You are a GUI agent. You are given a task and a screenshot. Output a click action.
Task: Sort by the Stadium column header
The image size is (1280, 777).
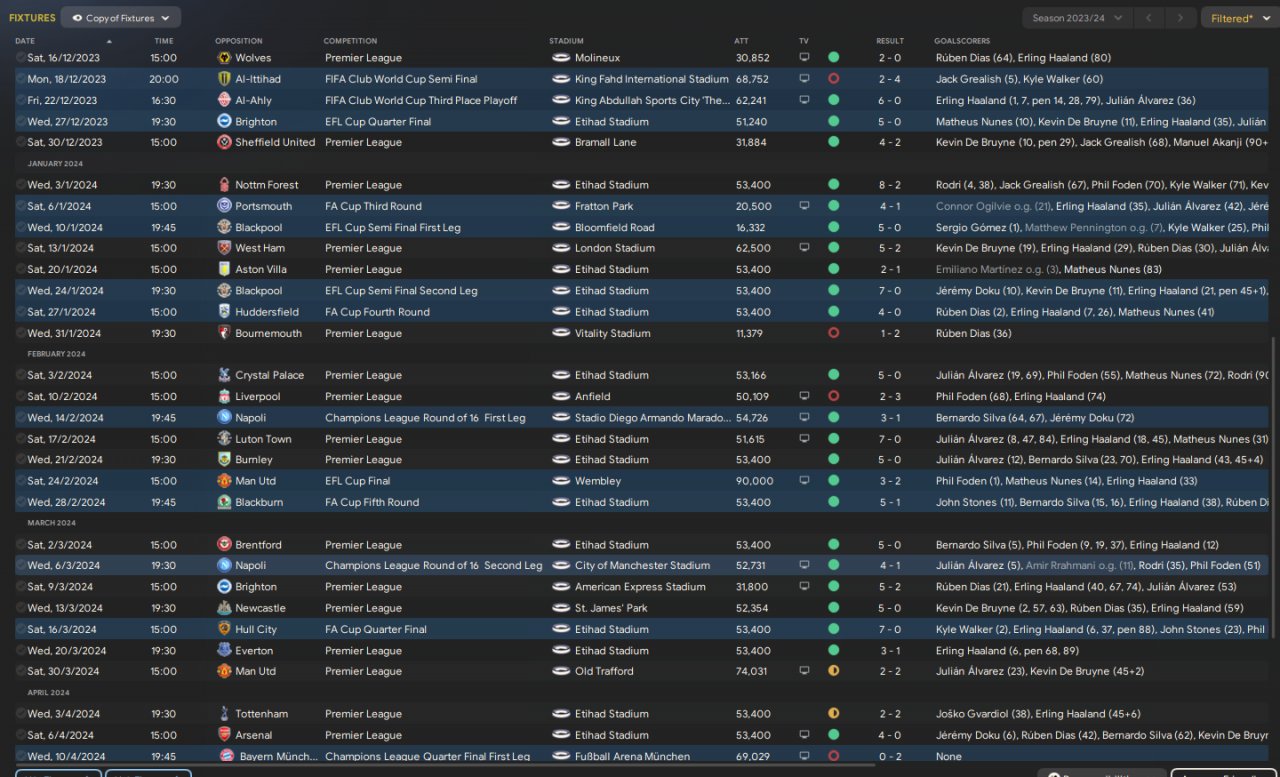click(566, 41)
